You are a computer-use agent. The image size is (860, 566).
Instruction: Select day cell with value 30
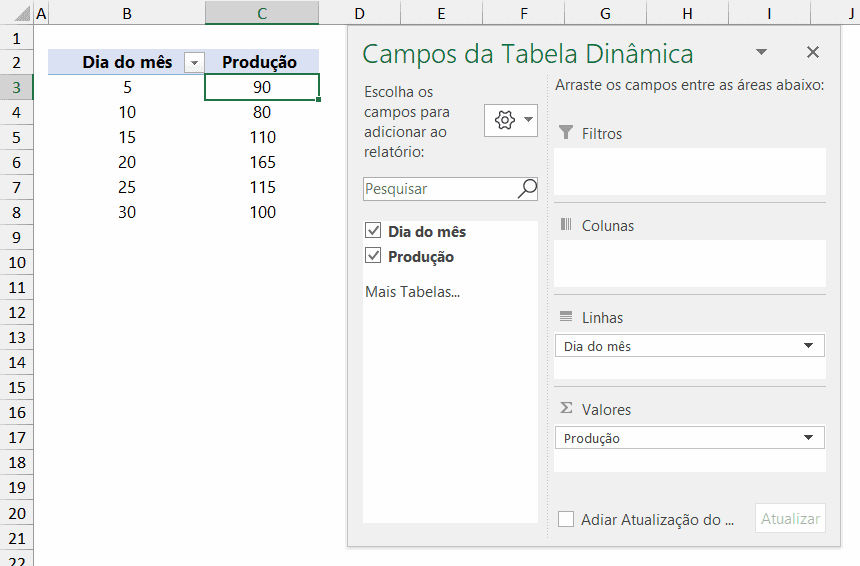pos(127,212)
